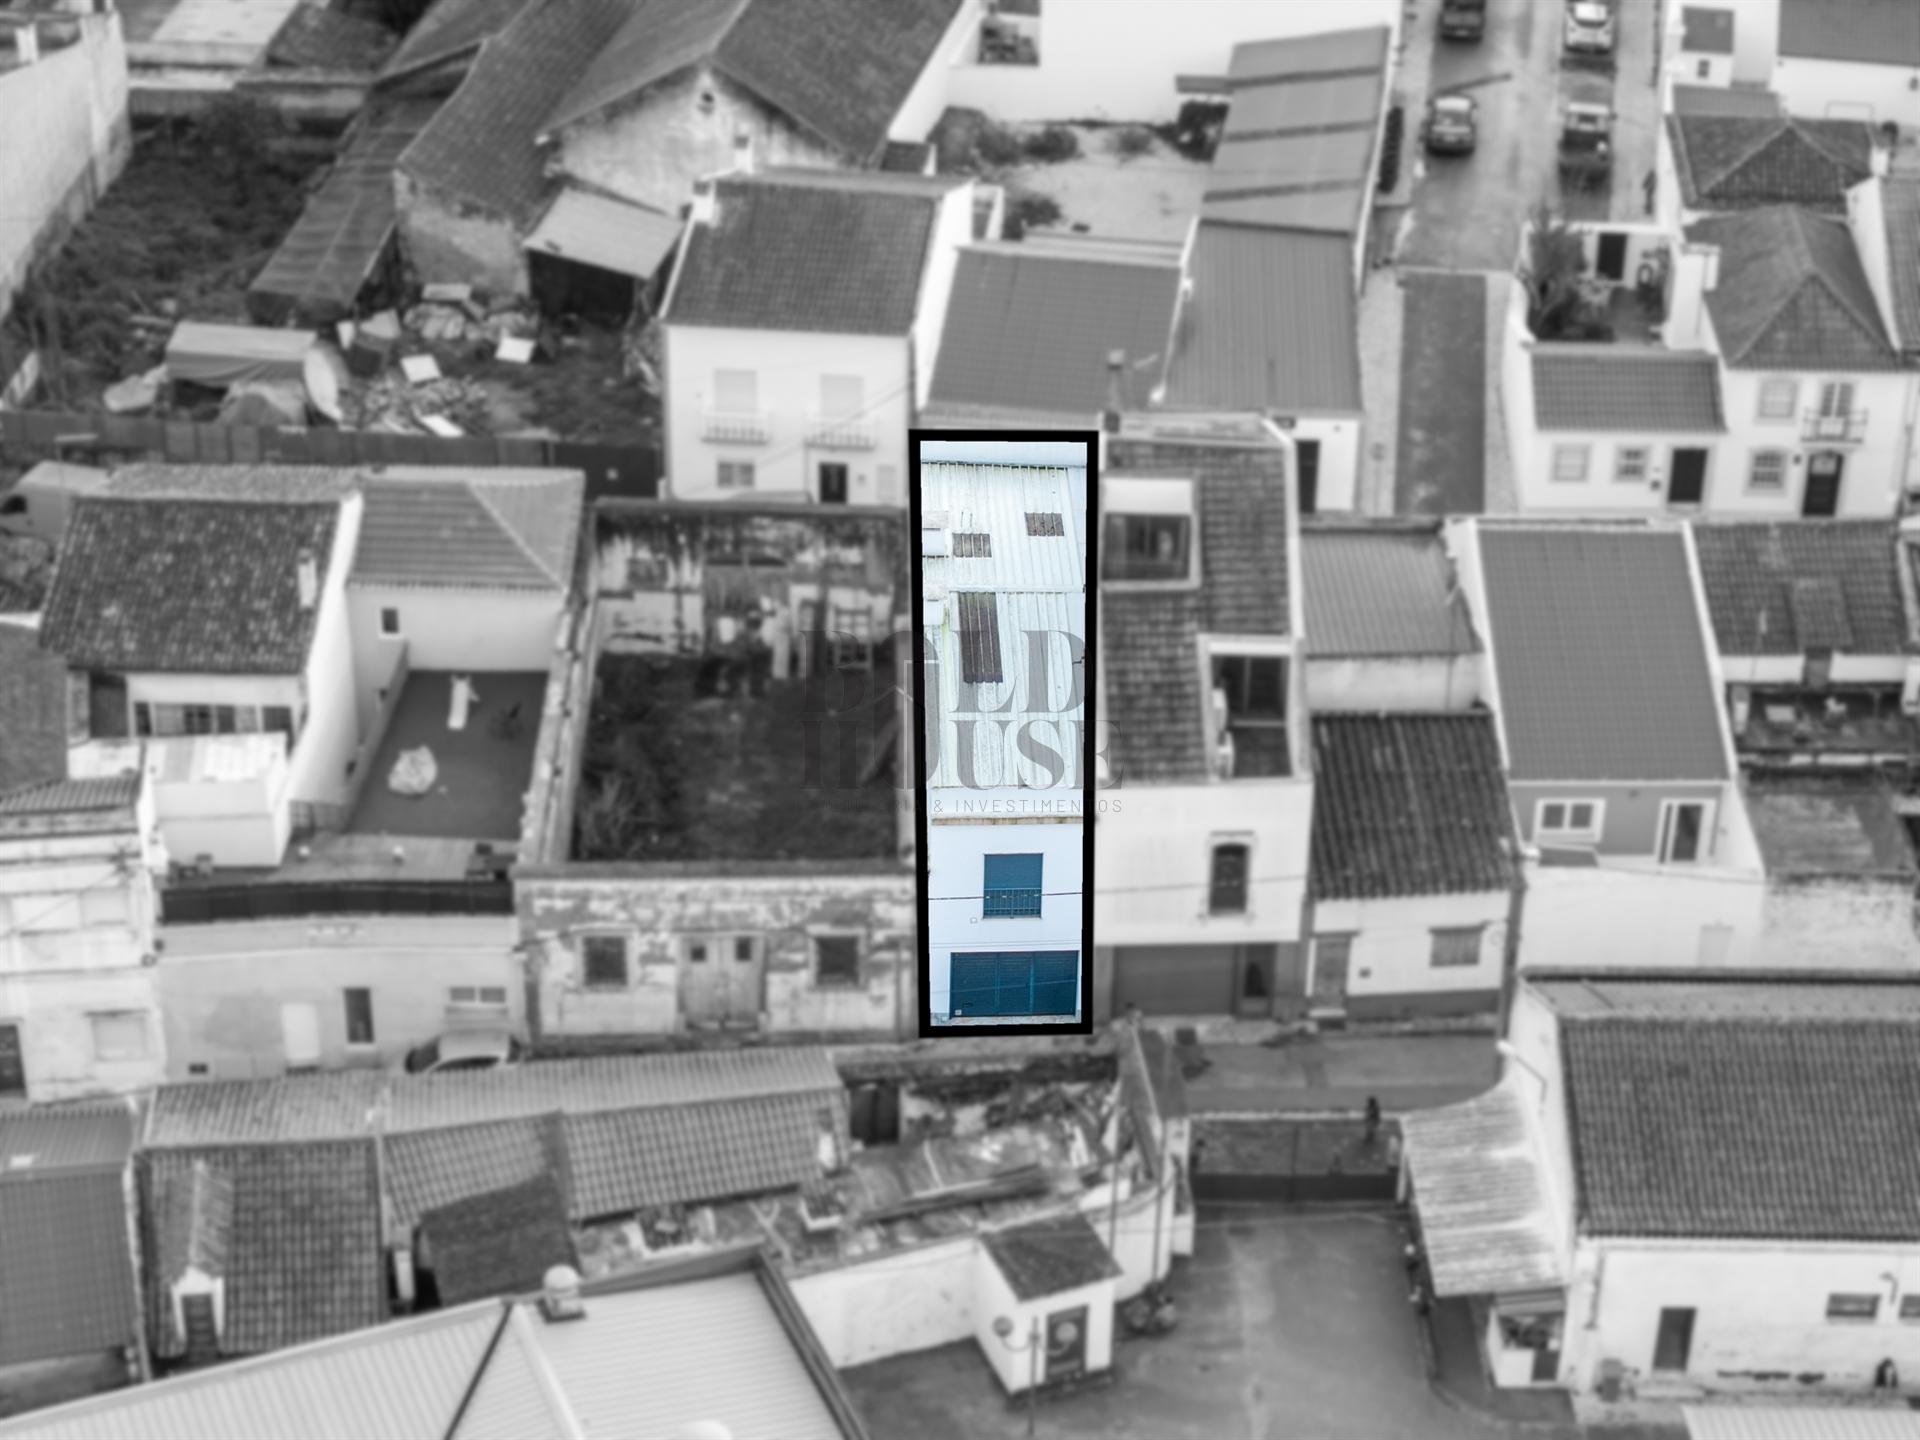
Task: Click the blue garage door of highlighted building
Action: pyautogui.click(x=1013, y=984)
